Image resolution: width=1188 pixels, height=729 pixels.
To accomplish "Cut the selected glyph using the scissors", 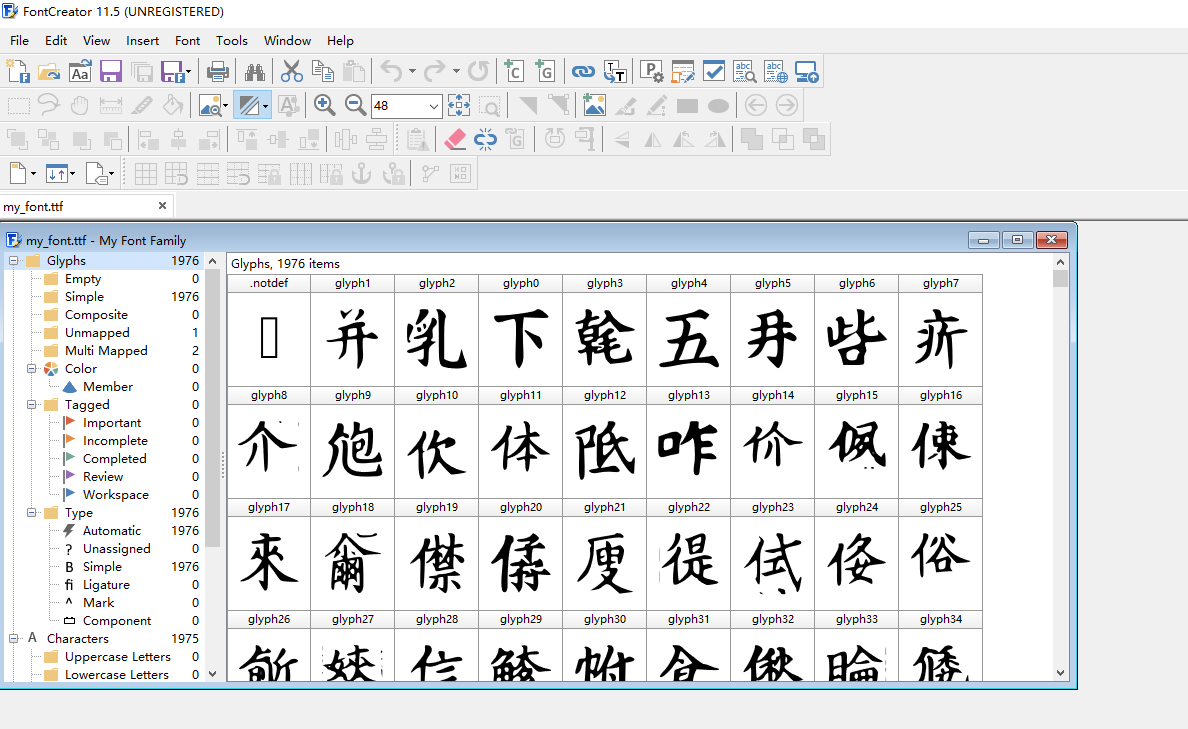I will coord(291,71).
